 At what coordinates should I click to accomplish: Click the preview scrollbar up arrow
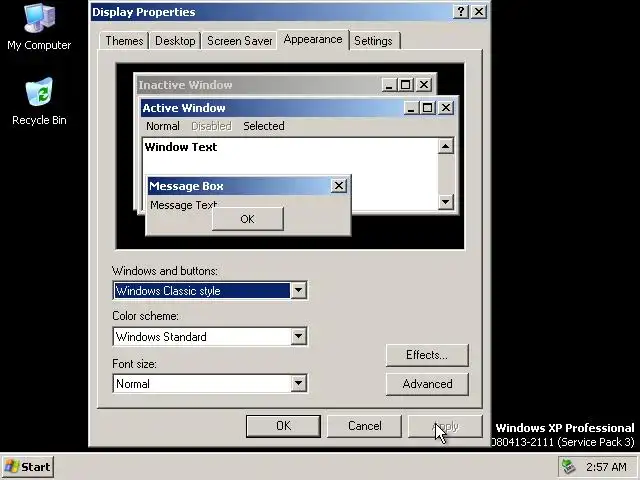pos(445,146)
